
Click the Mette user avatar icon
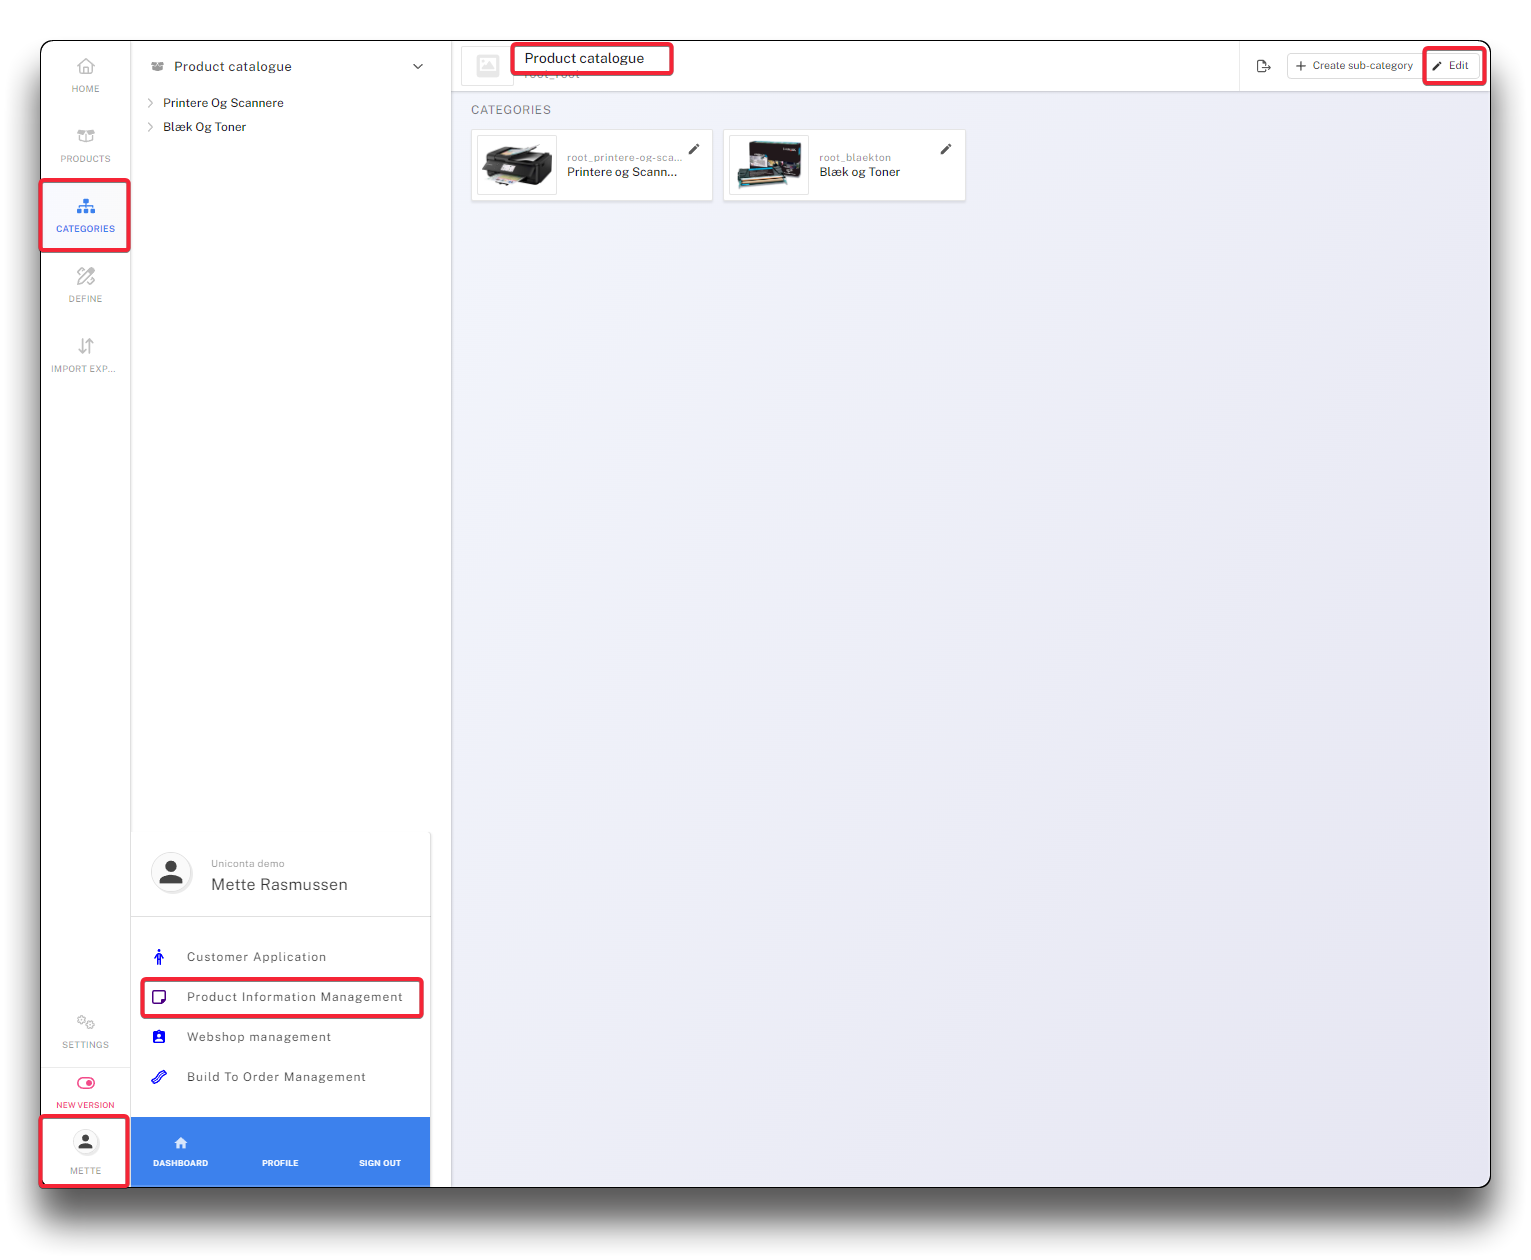pyautogui.click(x=86, y=1142)
